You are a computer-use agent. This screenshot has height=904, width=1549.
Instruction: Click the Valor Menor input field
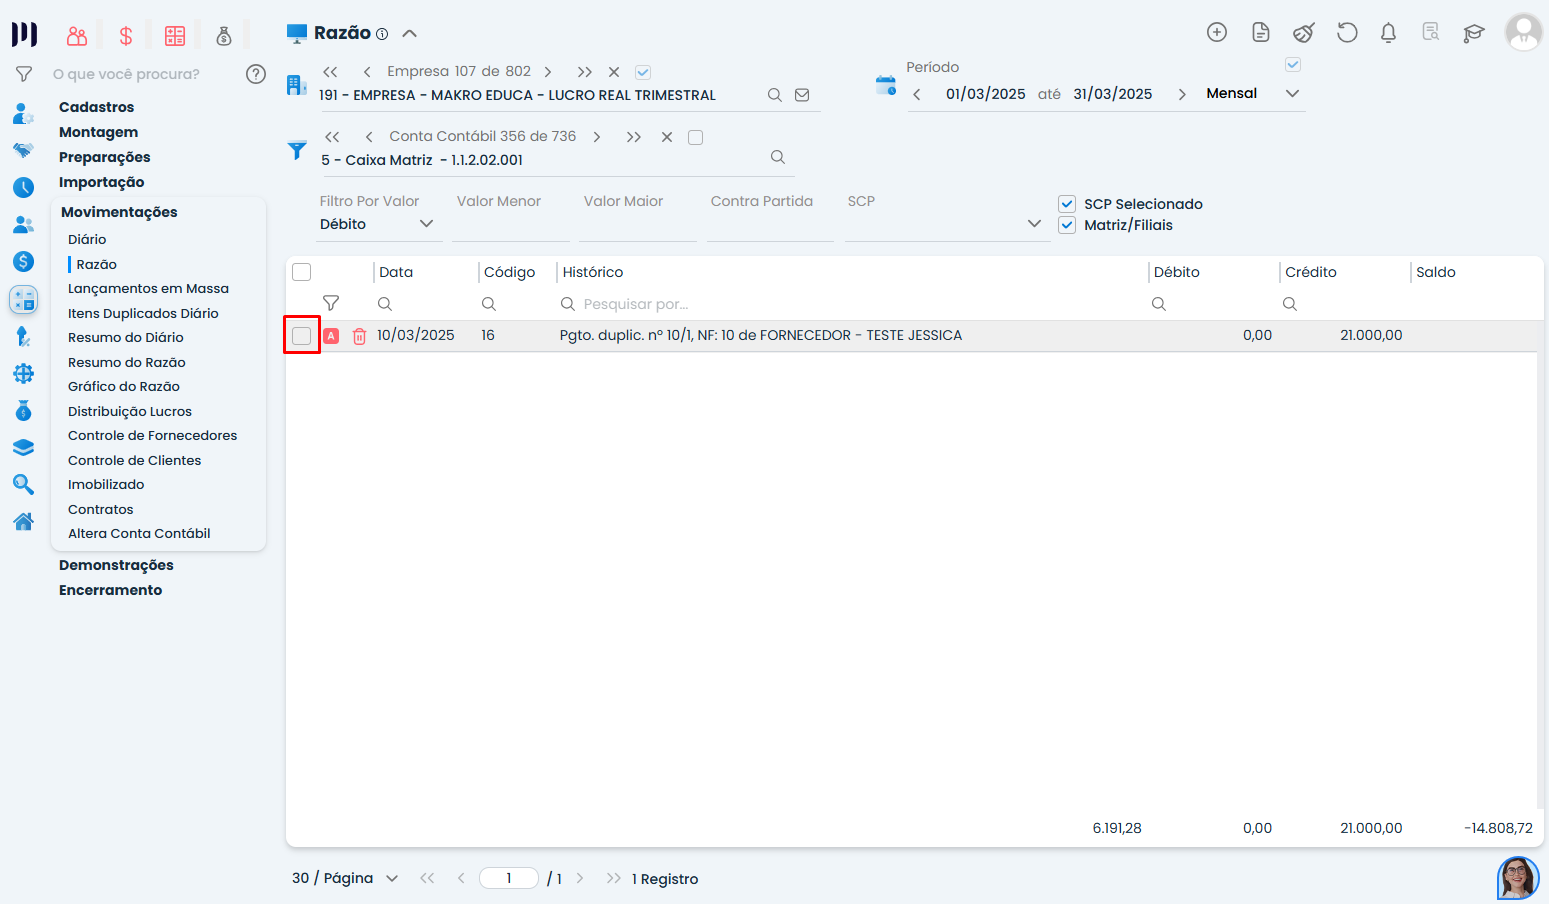pyautogui.click(x=511, y=224)
